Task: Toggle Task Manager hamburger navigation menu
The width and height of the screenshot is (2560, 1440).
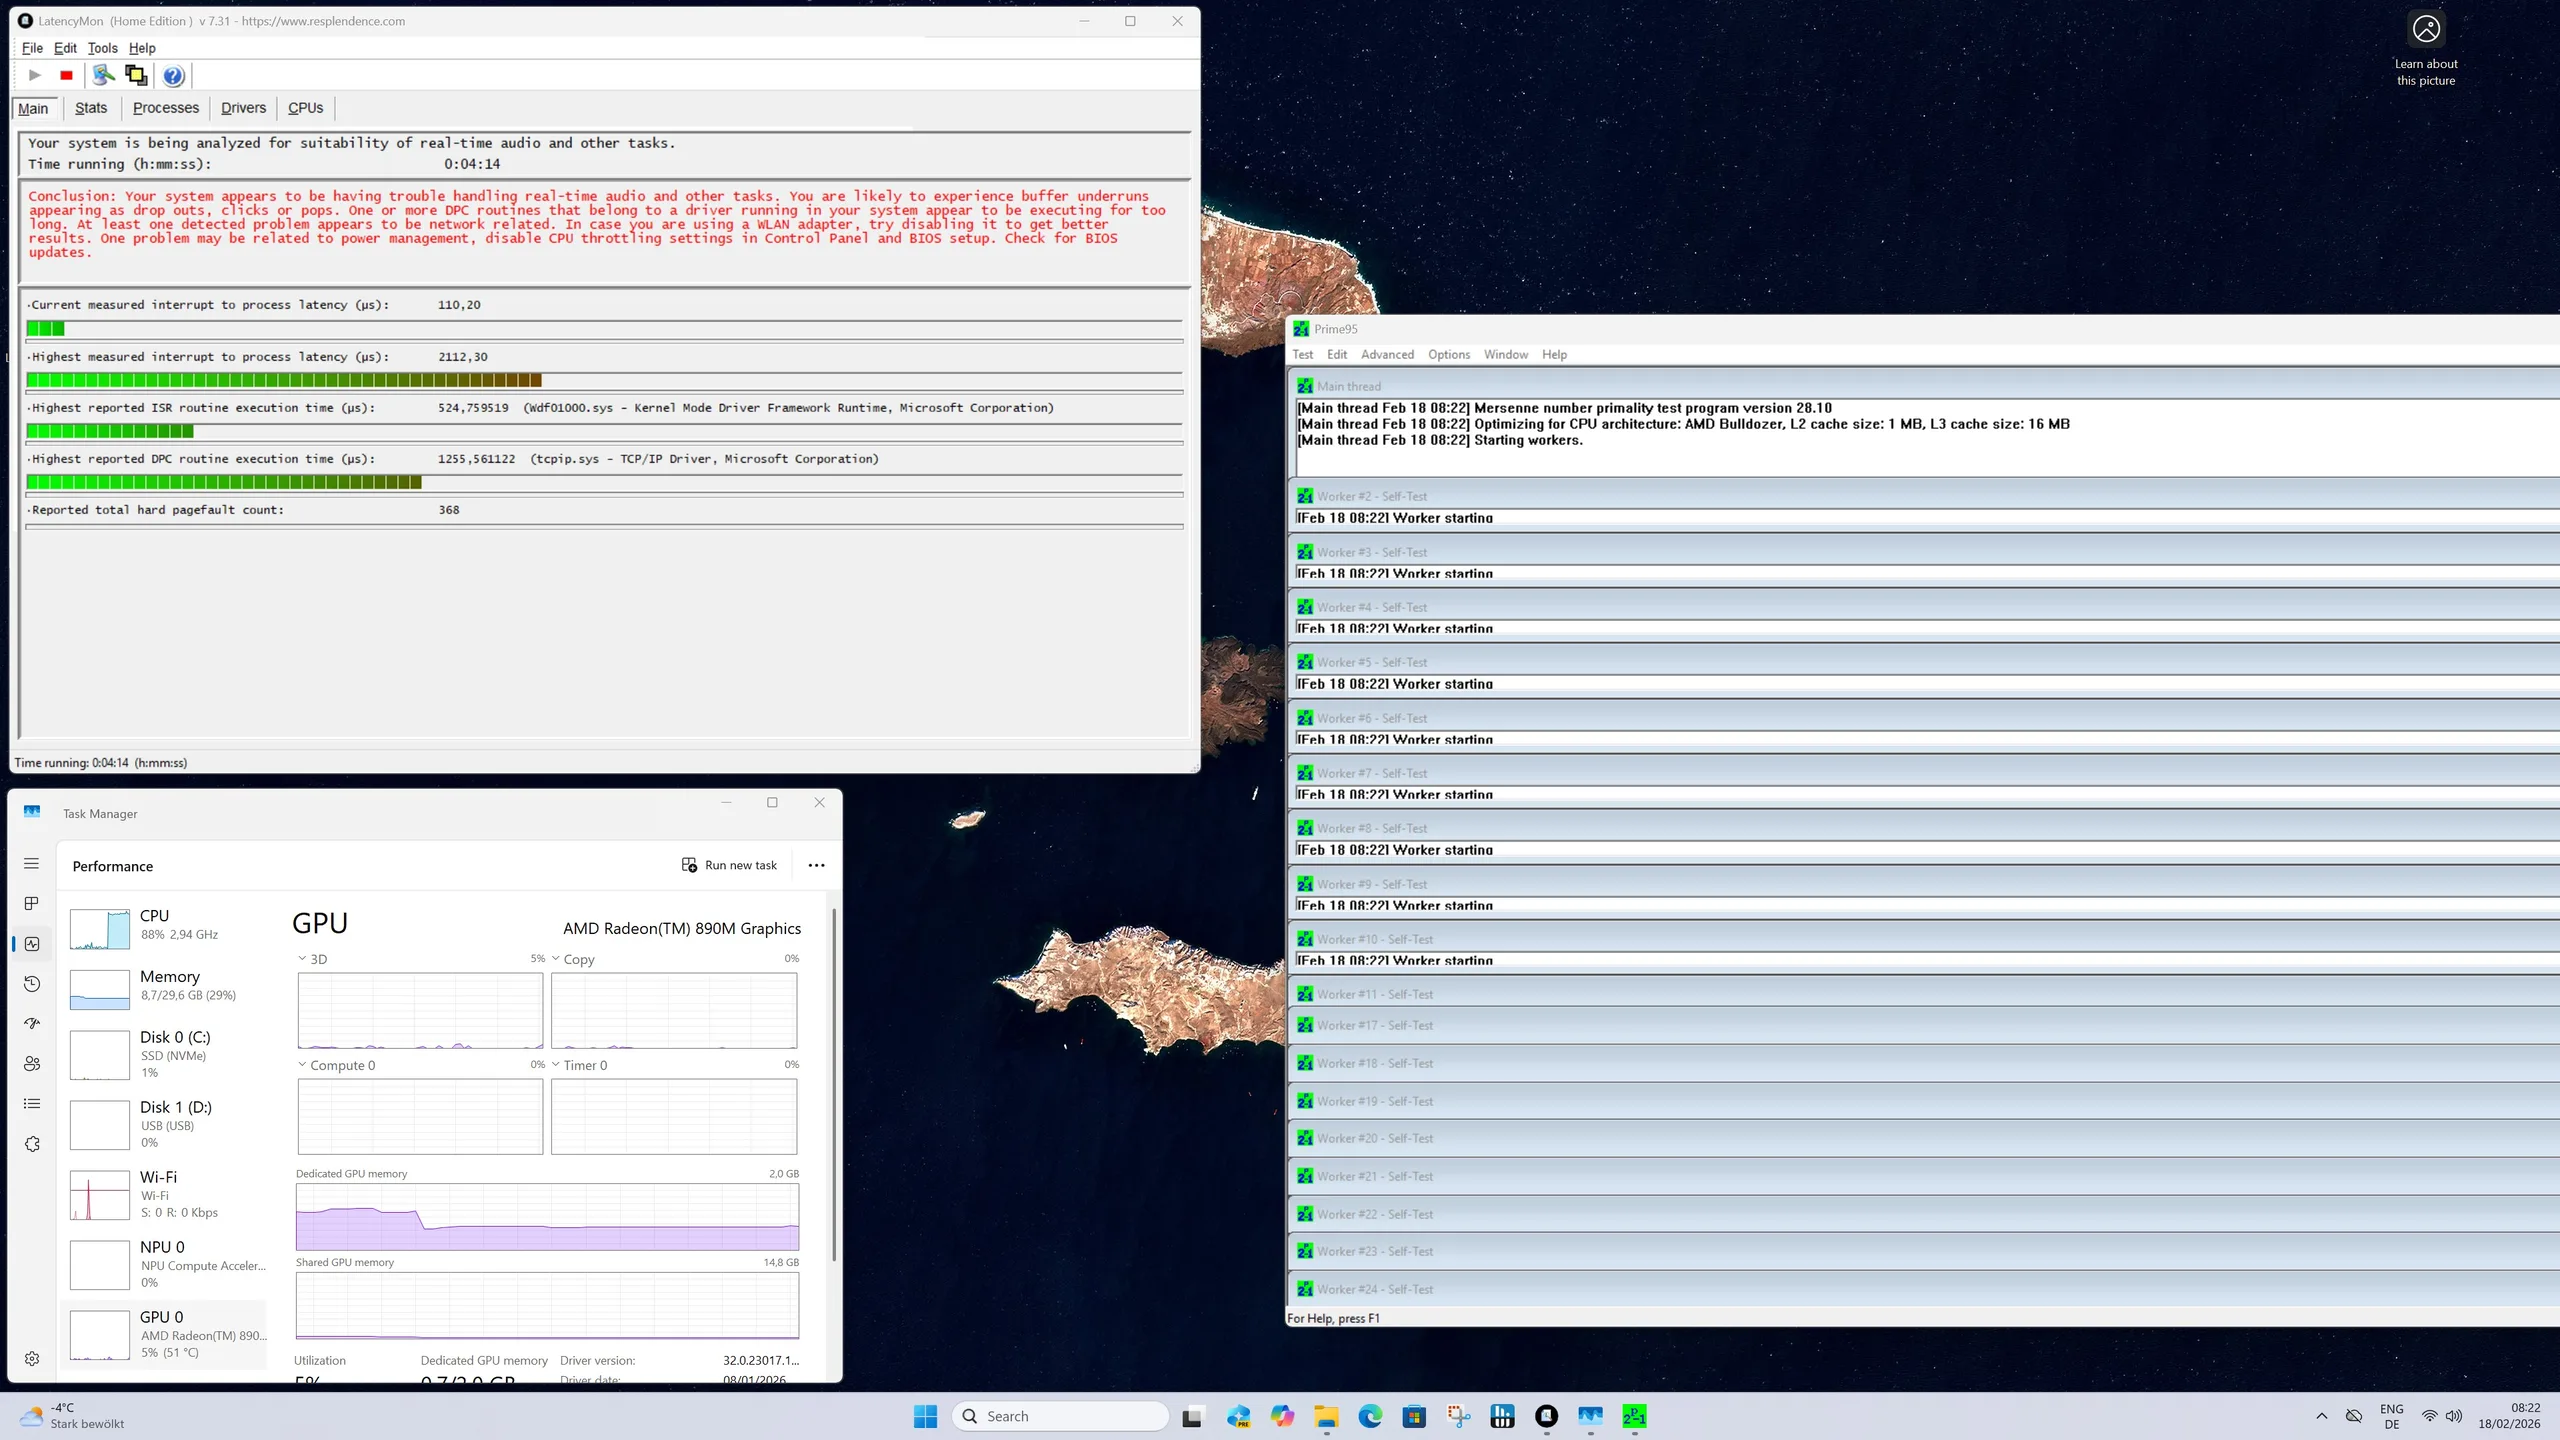Action: (32, 863)
